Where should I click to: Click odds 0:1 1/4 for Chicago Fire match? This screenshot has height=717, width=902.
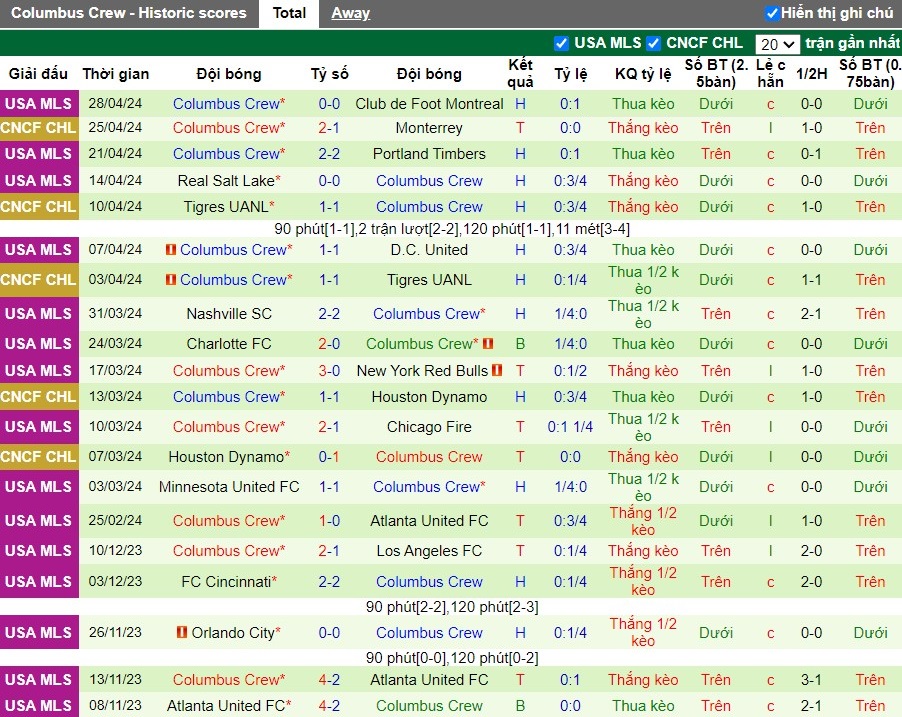click(570, 426)
